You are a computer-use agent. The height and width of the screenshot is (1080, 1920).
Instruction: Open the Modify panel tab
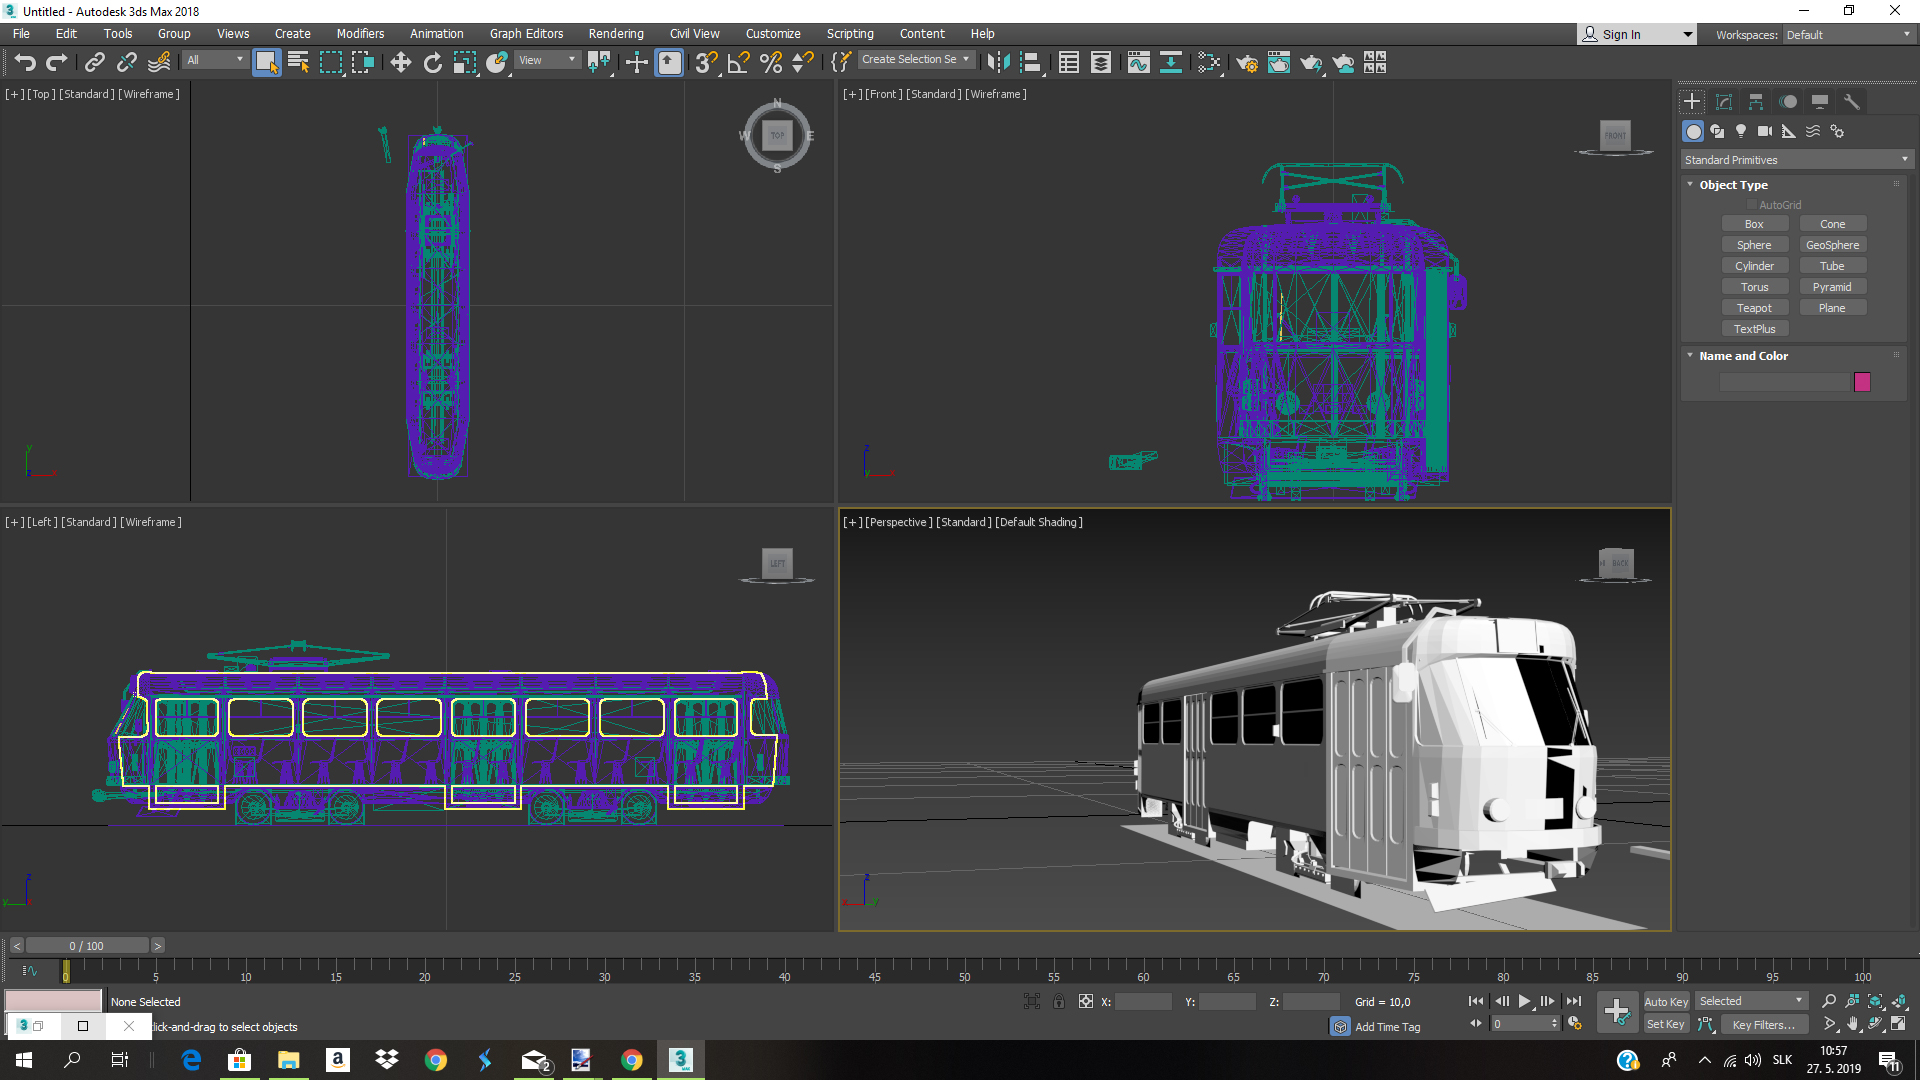tap(1724, 102)
